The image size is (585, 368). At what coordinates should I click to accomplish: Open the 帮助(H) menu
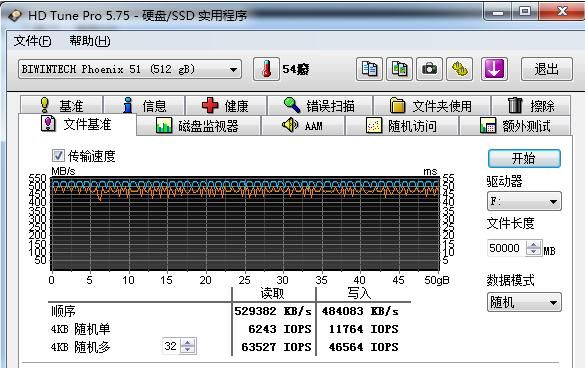tap(90, 40)
